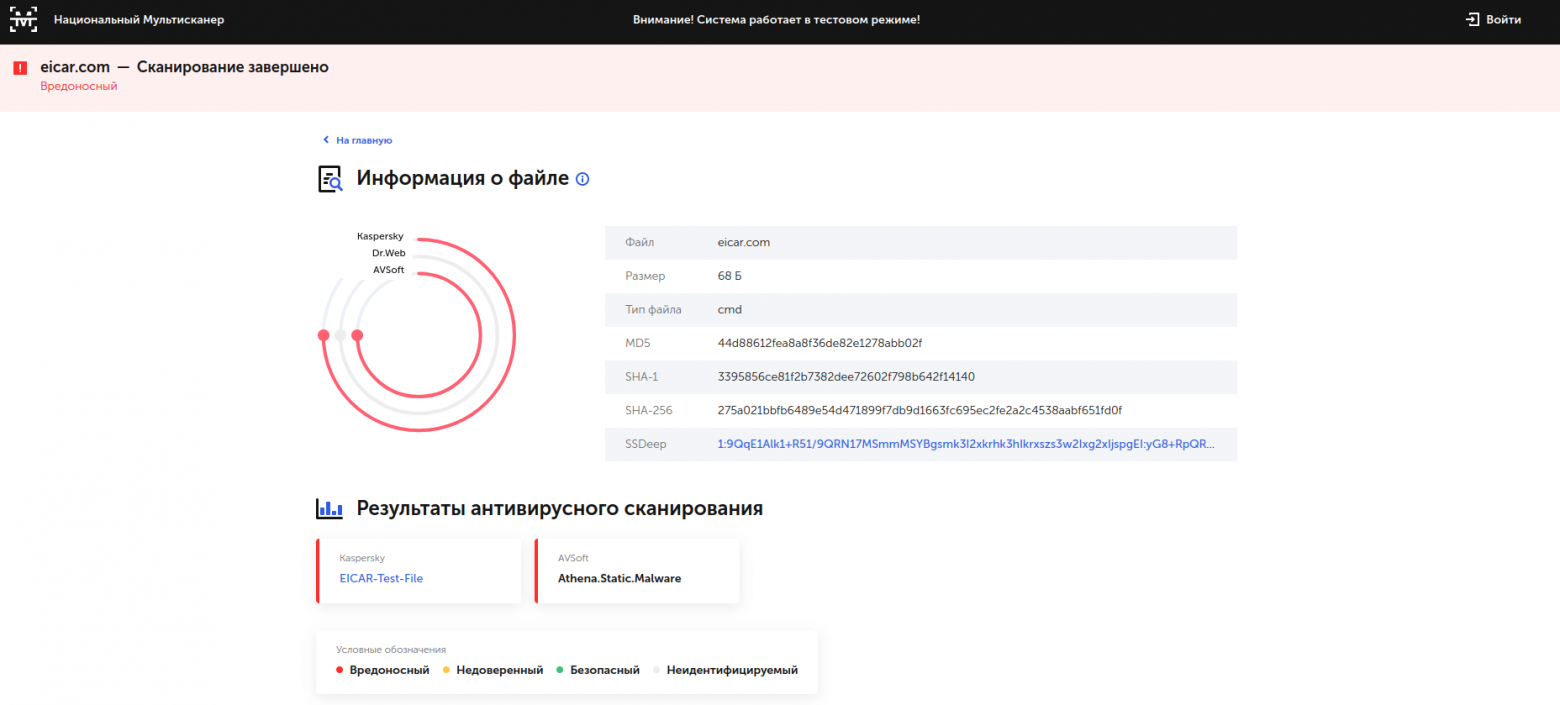Open the EICAR-Test-File detection link
This screenshot has width=1560, height=705.
[381, 578]
